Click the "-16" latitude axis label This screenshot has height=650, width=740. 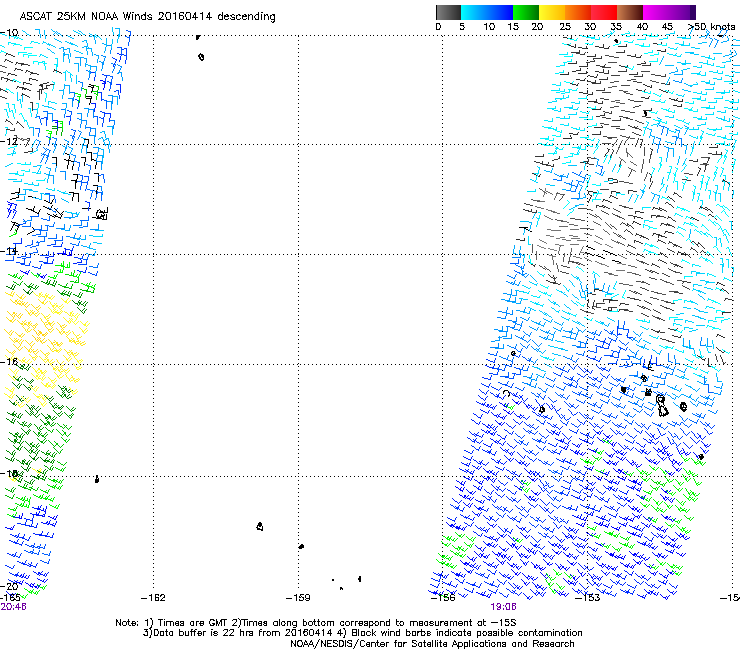[9, 361]
